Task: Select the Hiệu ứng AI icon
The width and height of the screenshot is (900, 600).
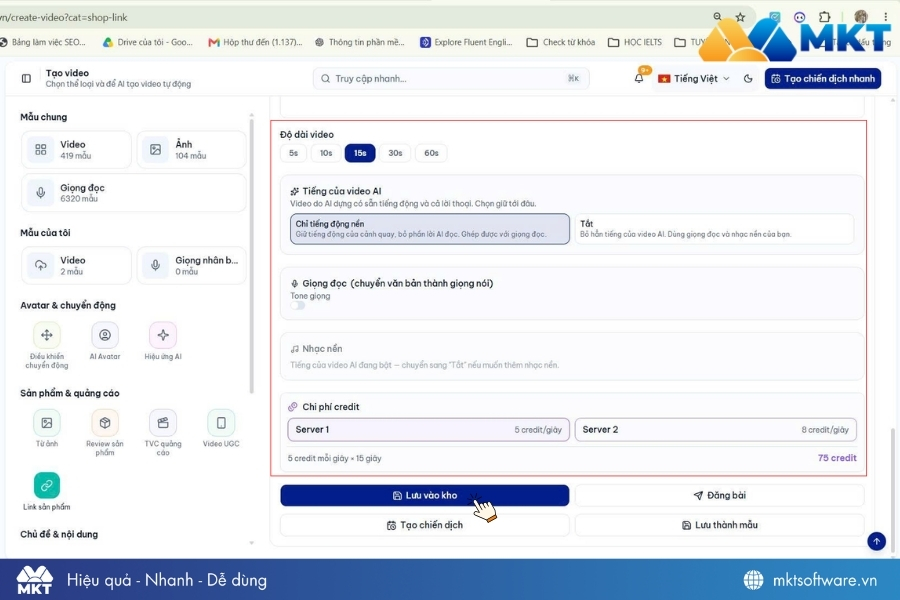Action: tap(163, 335)
